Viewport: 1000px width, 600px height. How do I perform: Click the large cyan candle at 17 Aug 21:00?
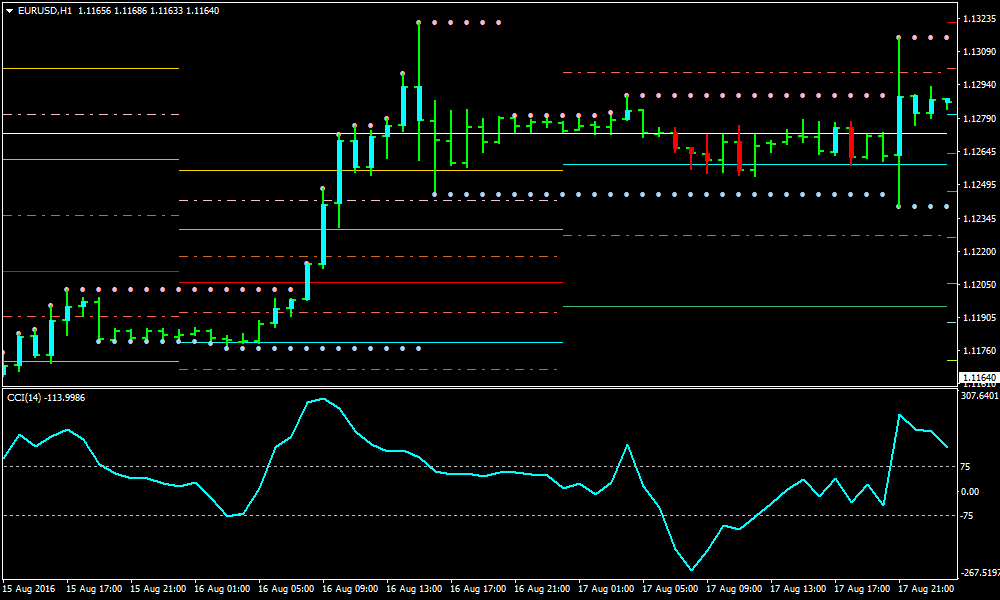coord(900,125)
